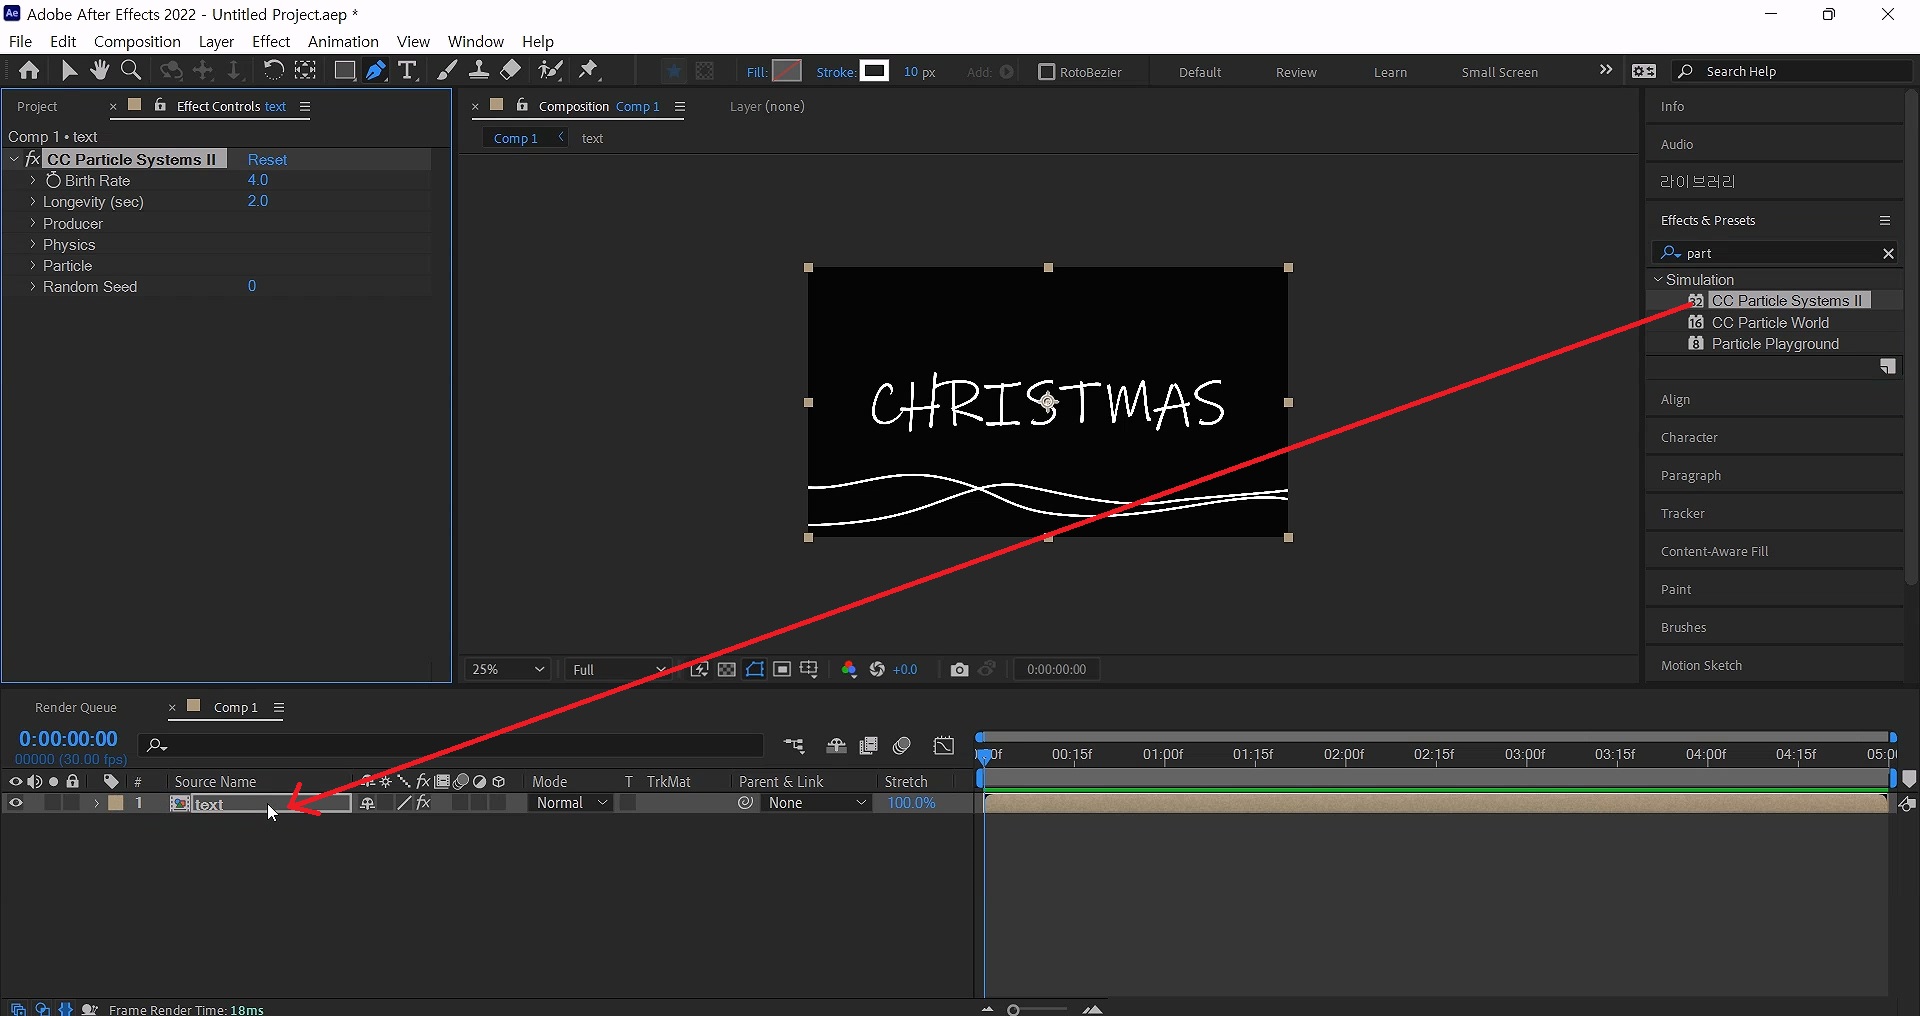Open the graph editor icon
The height and width of the screenshot is (1016, 1920).
pyautogui.click(x=944, y=746)
